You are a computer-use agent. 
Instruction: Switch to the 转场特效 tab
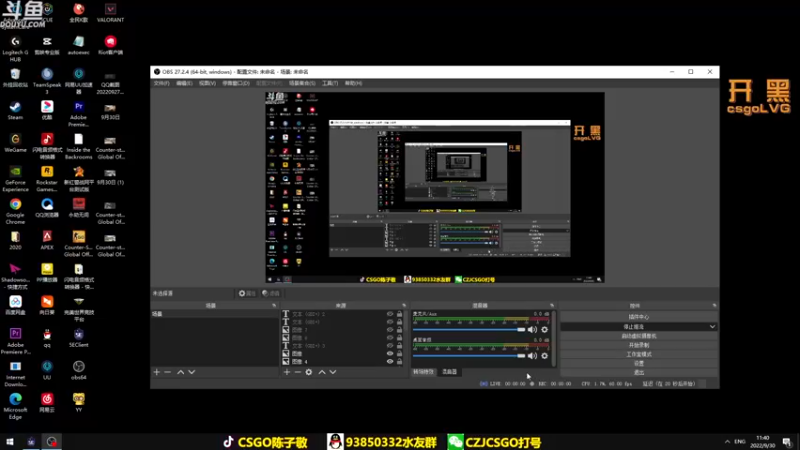tap(423, 372)
